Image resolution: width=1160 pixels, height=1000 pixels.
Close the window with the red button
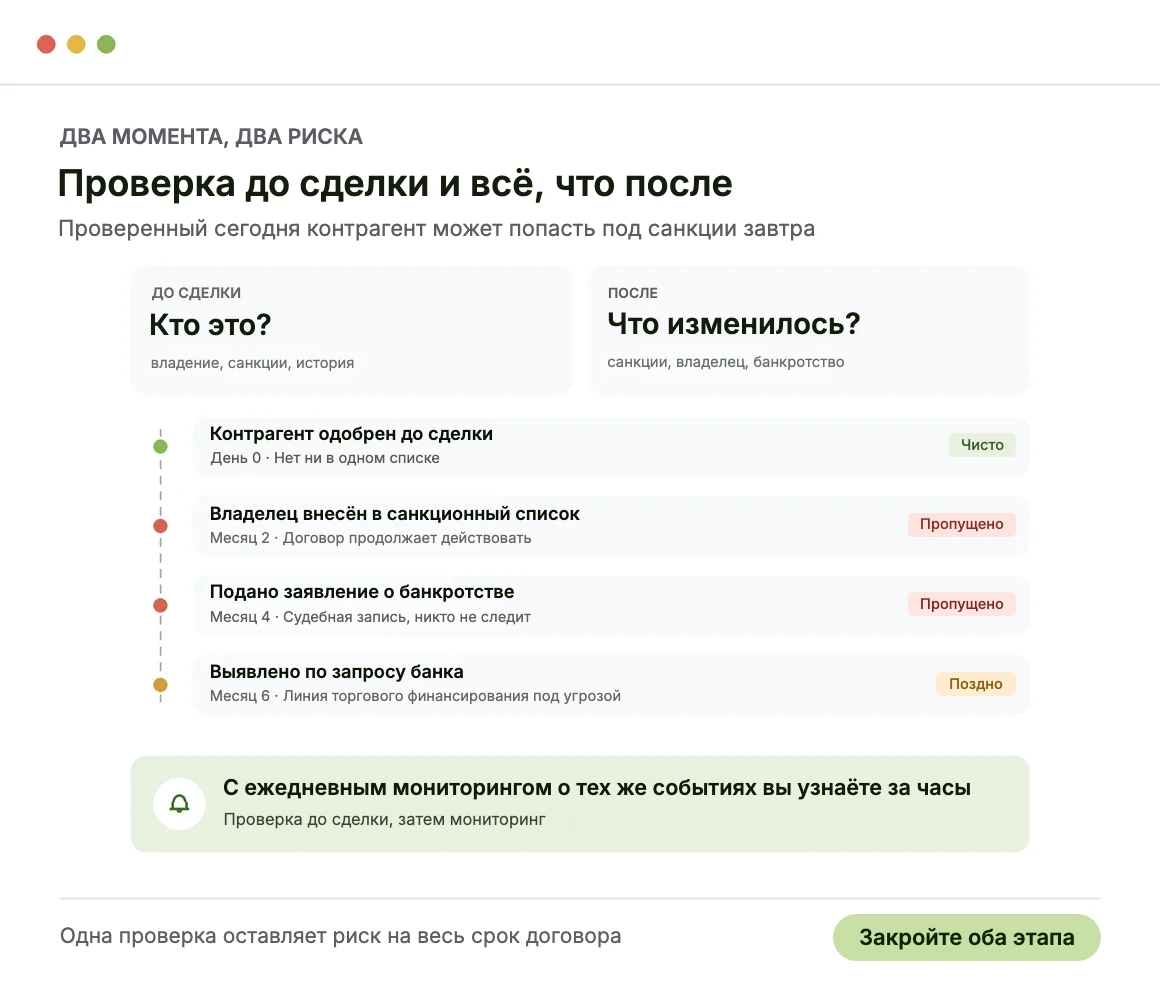pos(47,44)
